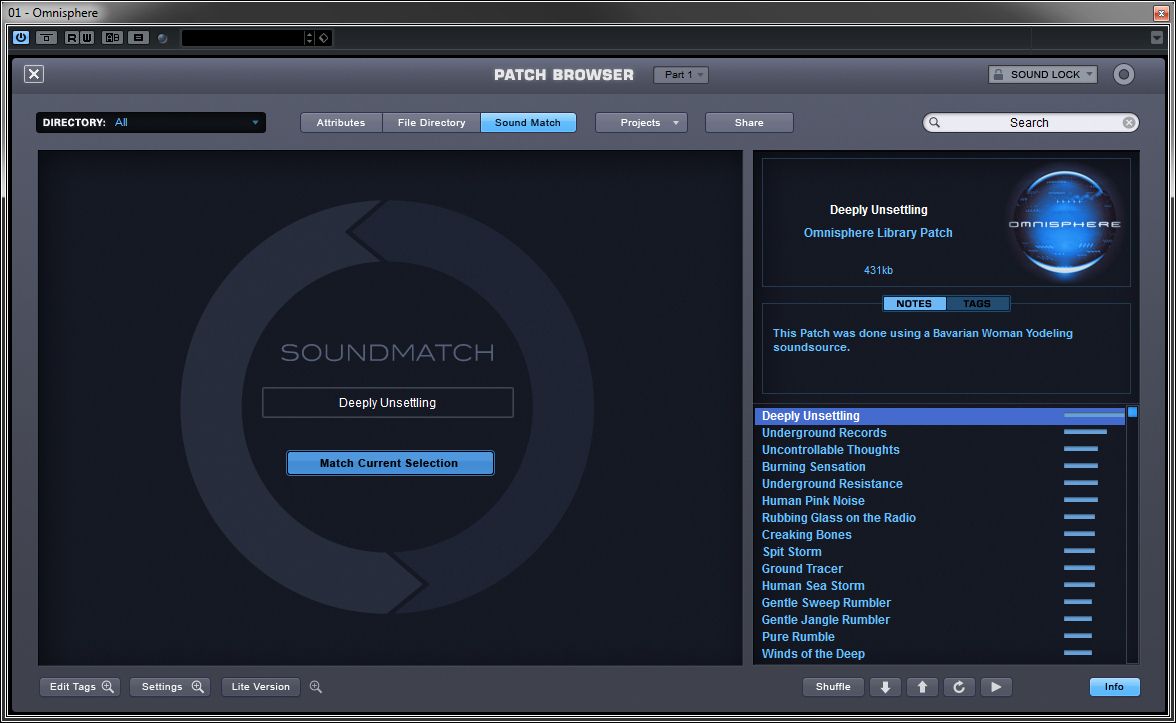Select the Notes tab
This screenshot has height=723, width=1176.
[x=914, y=303]
